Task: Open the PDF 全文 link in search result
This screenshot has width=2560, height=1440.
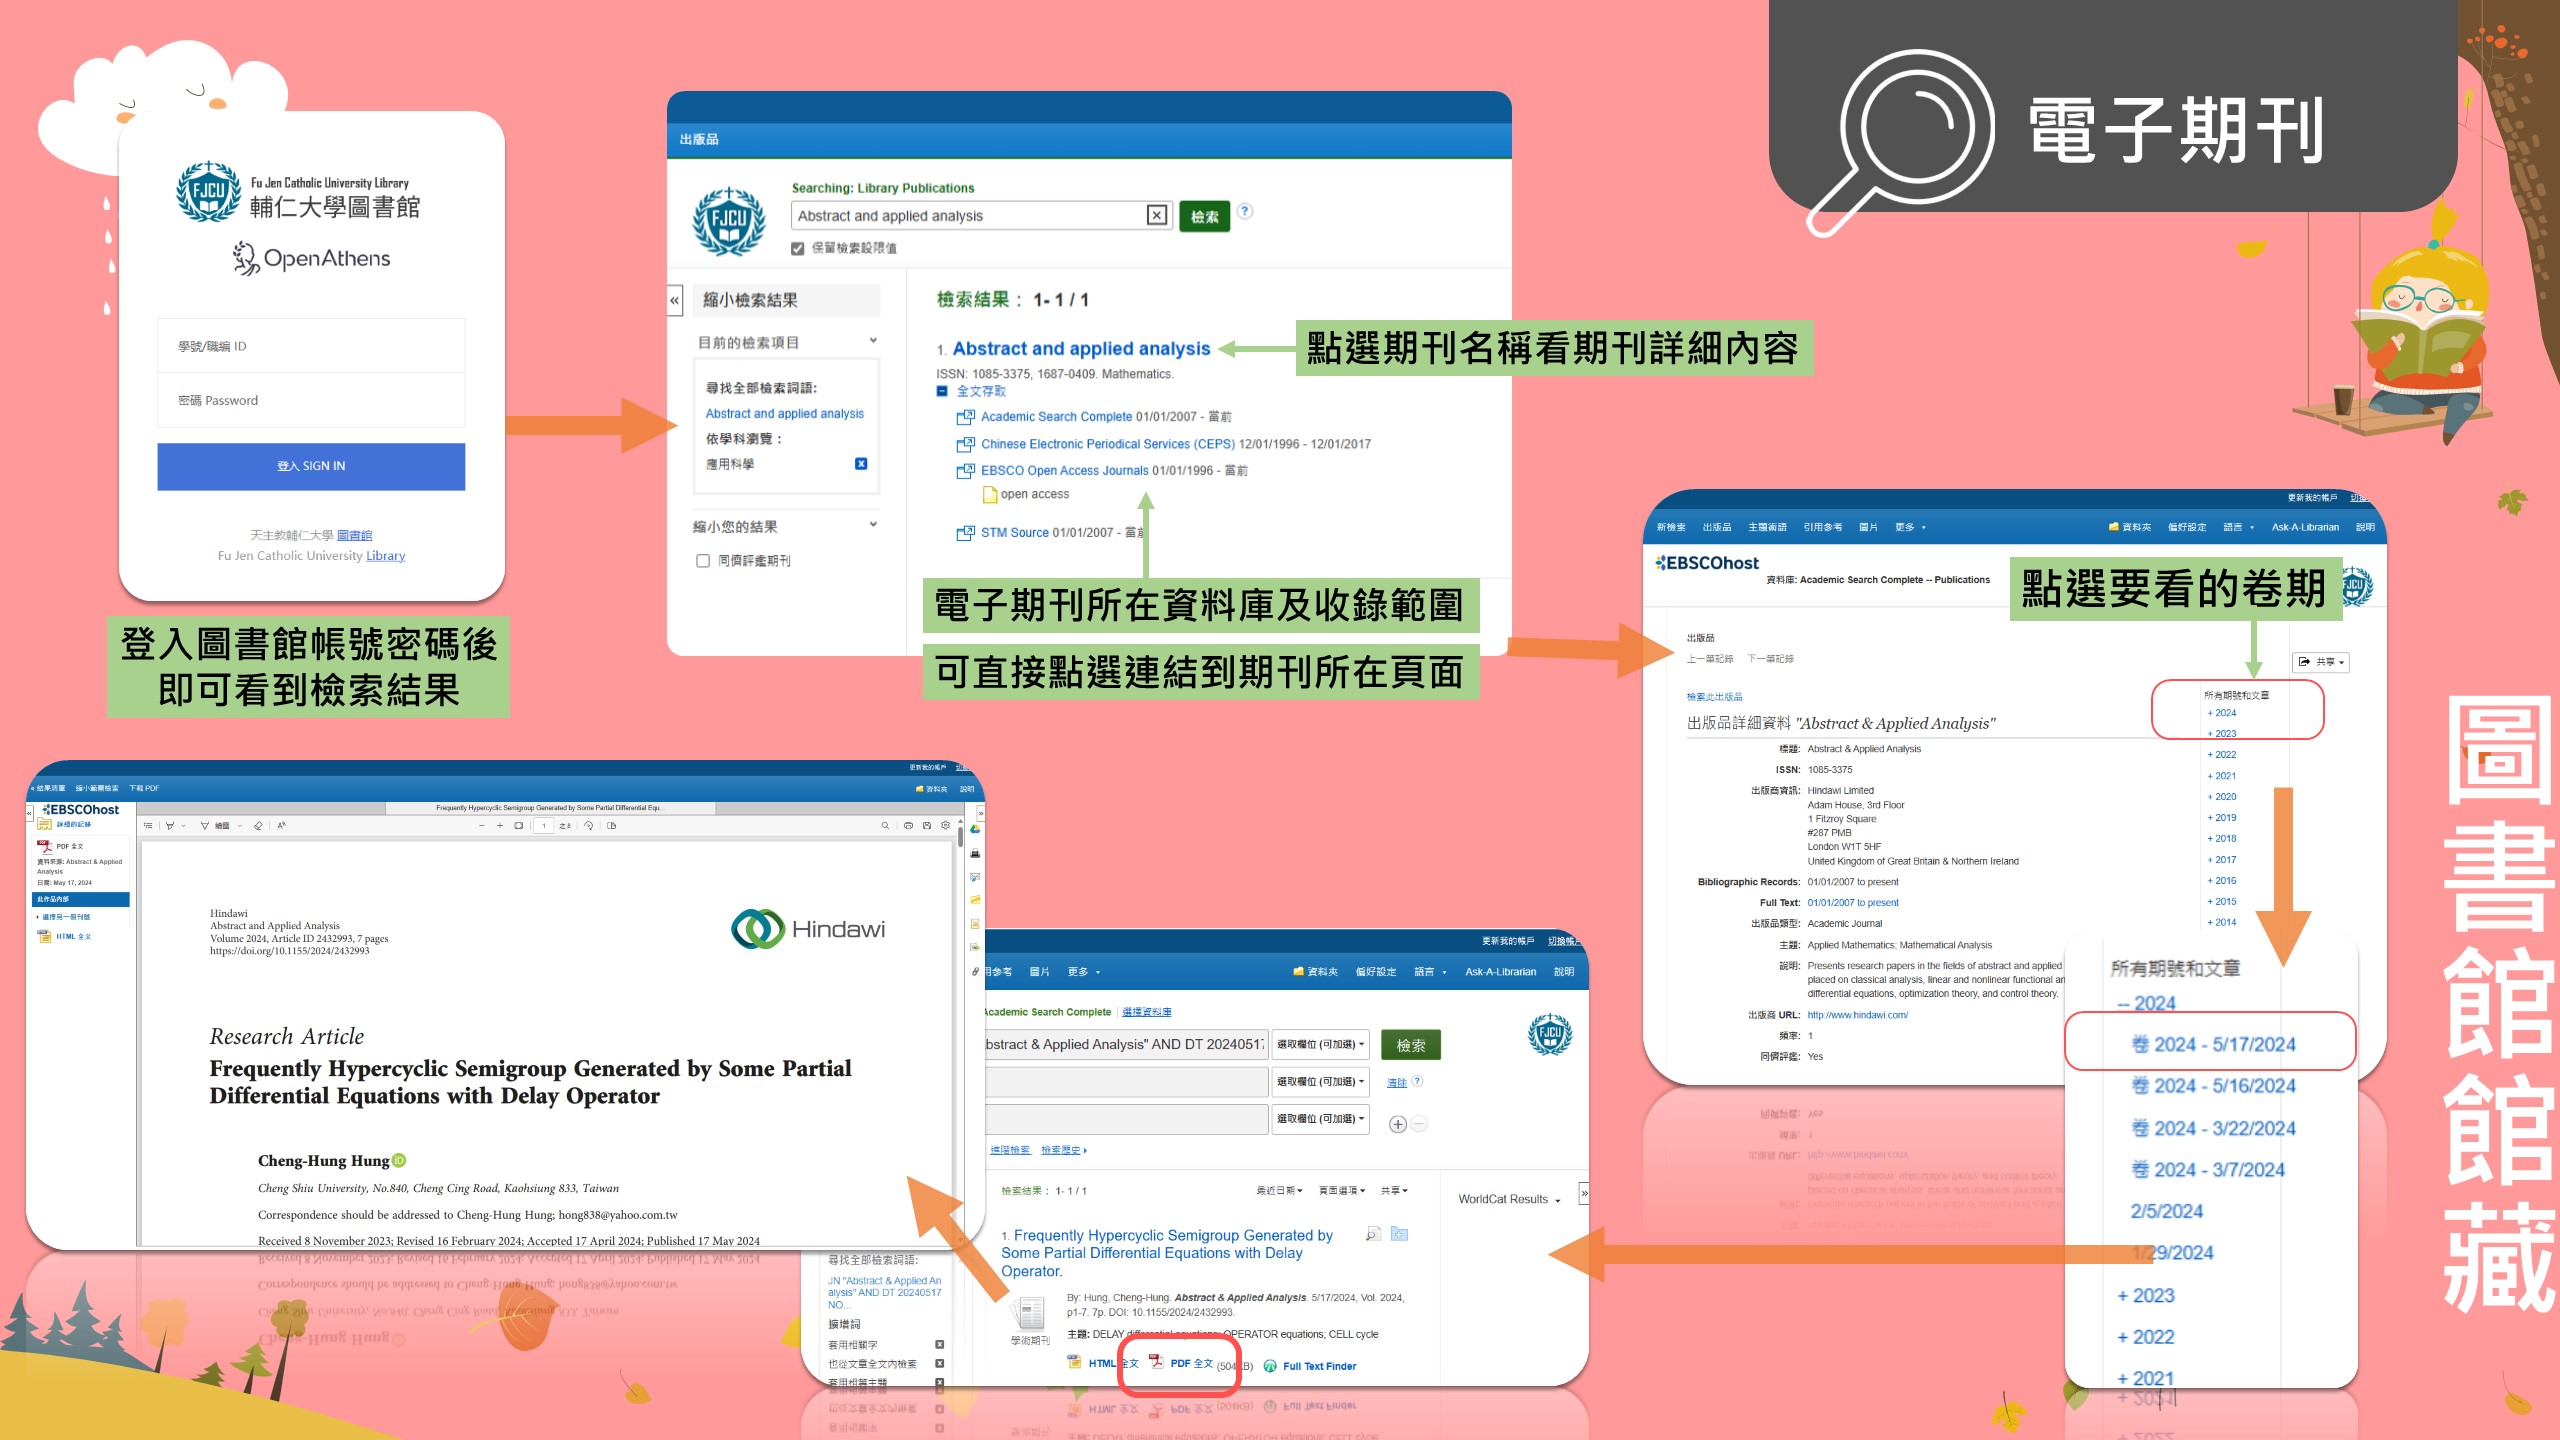Action: click(x=1191, y=1364)
